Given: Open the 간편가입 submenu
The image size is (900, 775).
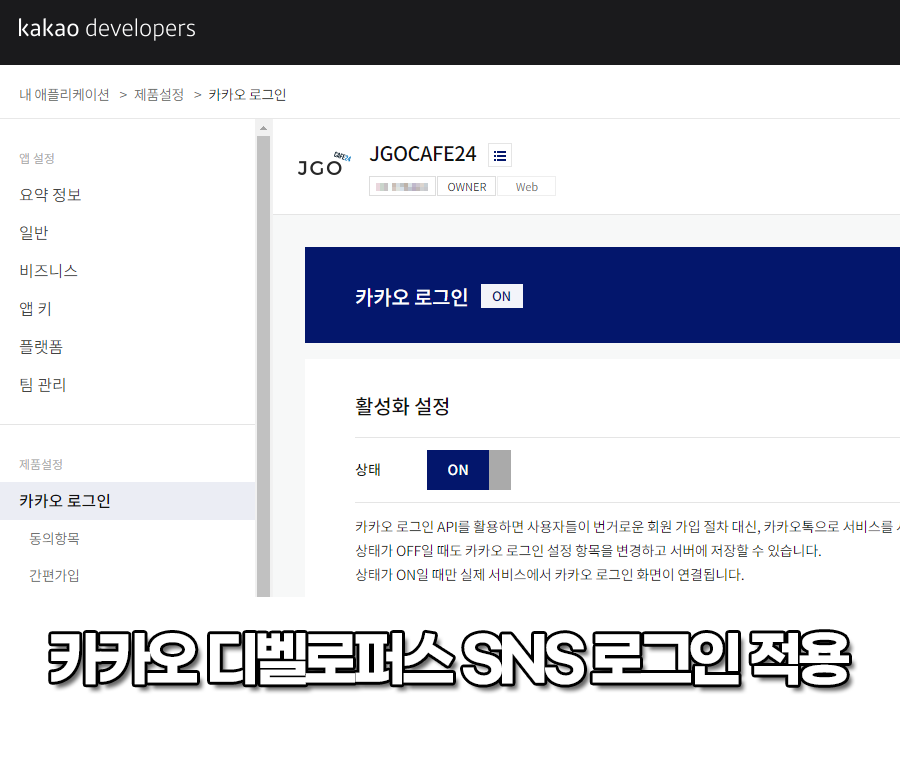Looking at the screenshot, I should tap(55, 575).
